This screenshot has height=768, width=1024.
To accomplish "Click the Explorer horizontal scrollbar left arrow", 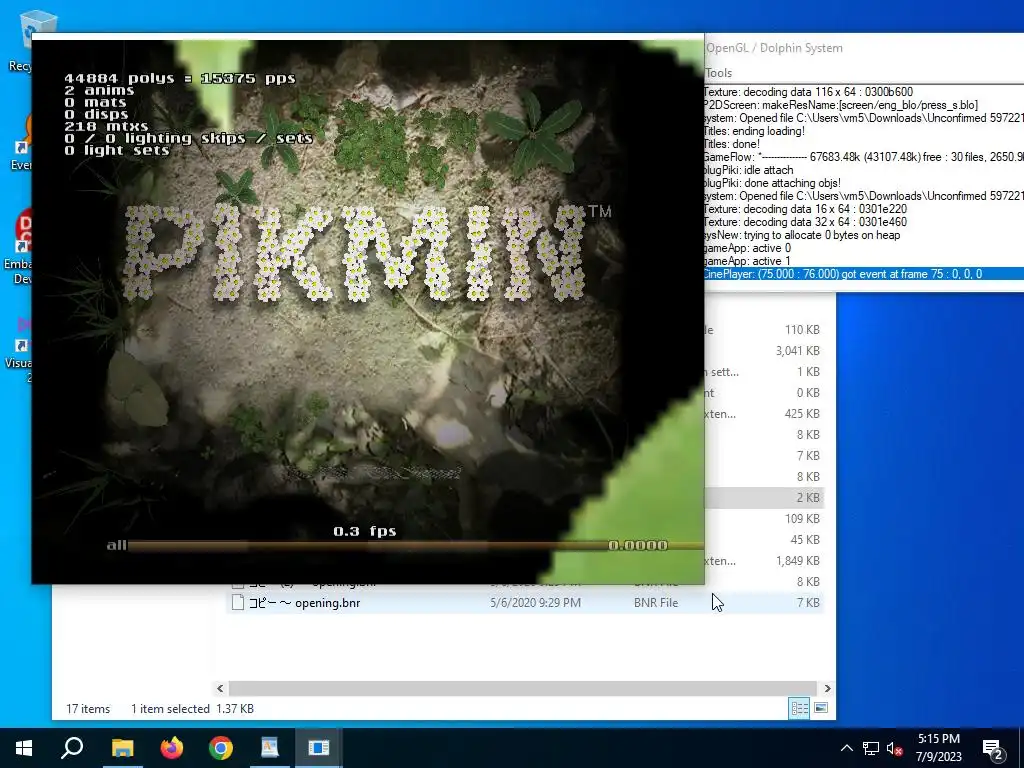I will click(x=220, y=688).
